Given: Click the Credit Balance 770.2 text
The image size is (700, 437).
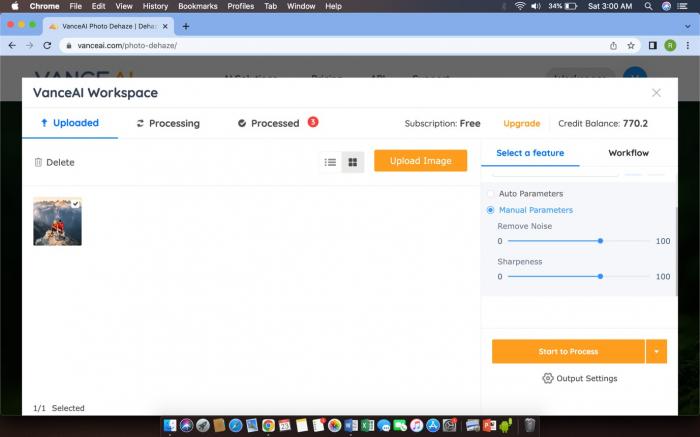Looking at the screenshot, I should [x=603, y=124].
